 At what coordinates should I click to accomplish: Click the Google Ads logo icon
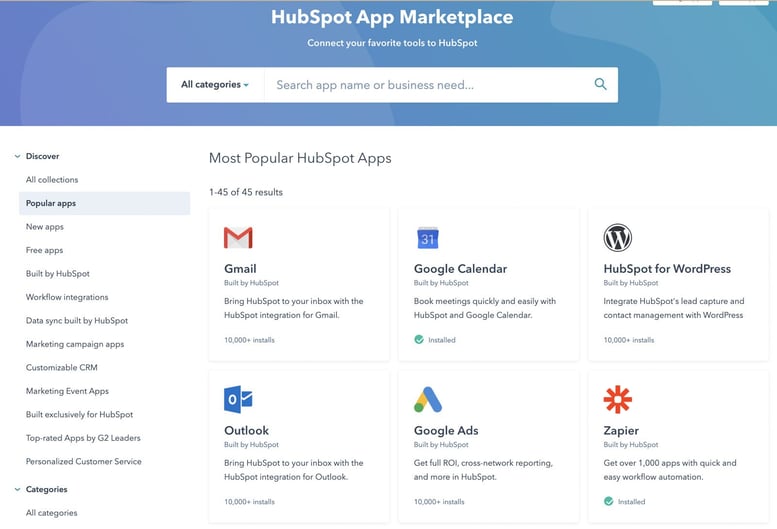tap(428, 400)
